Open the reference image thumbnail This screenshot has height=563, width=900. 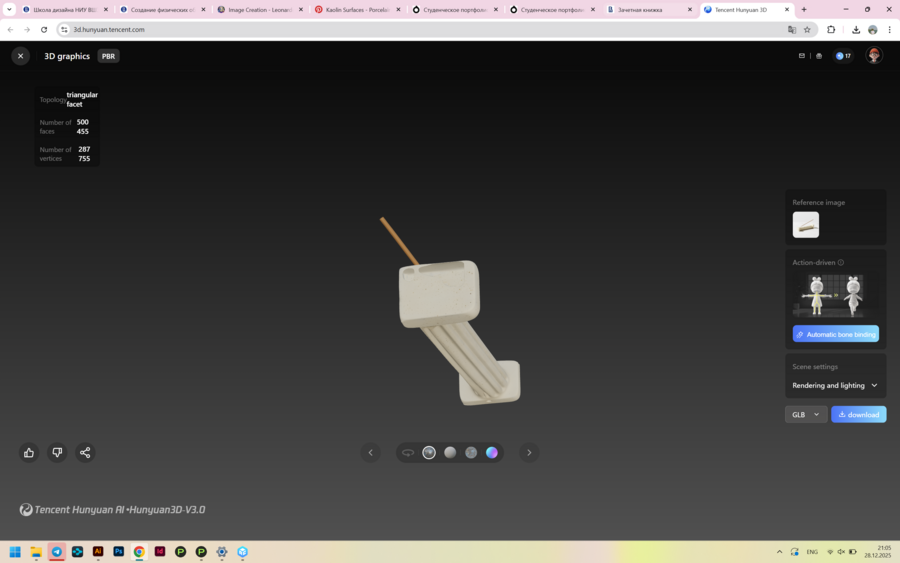pyautogui.click(x=806, y=225)
